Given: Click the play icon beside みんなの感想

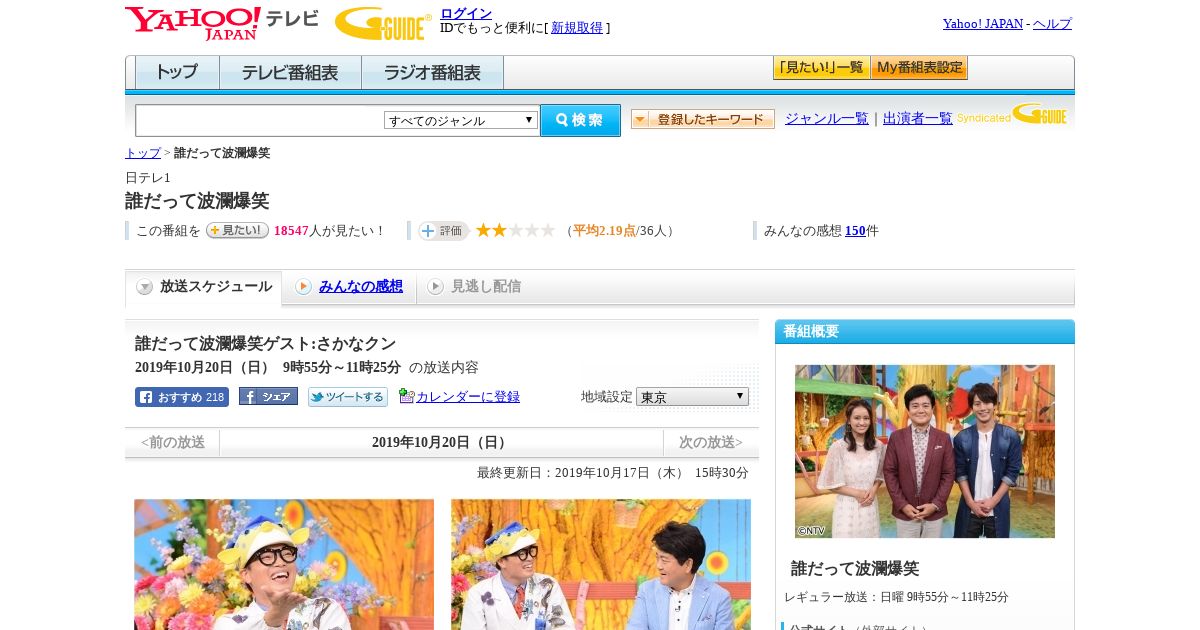Looking at the screenshot, I should pos(303,287).
